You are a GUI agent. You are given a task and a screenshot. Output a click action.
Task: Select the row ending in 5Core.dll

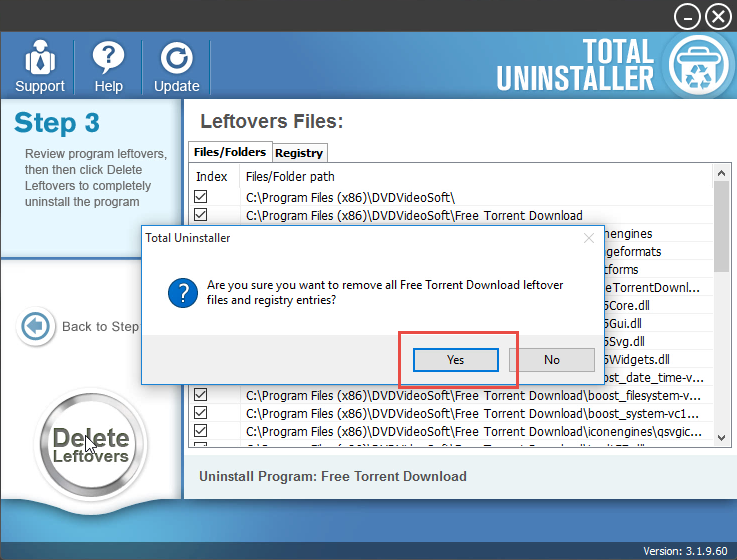coord(627,306)
